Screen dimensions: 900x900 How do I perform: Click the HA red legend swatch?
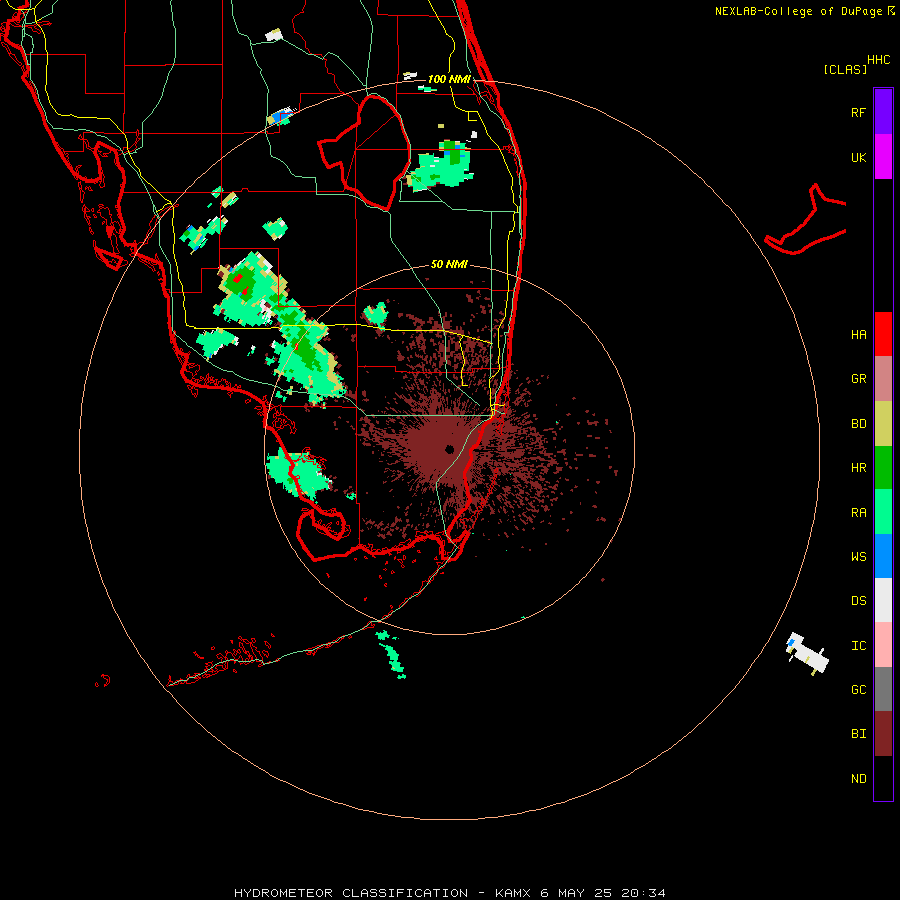pyautogui.click(x=883, y=334)
